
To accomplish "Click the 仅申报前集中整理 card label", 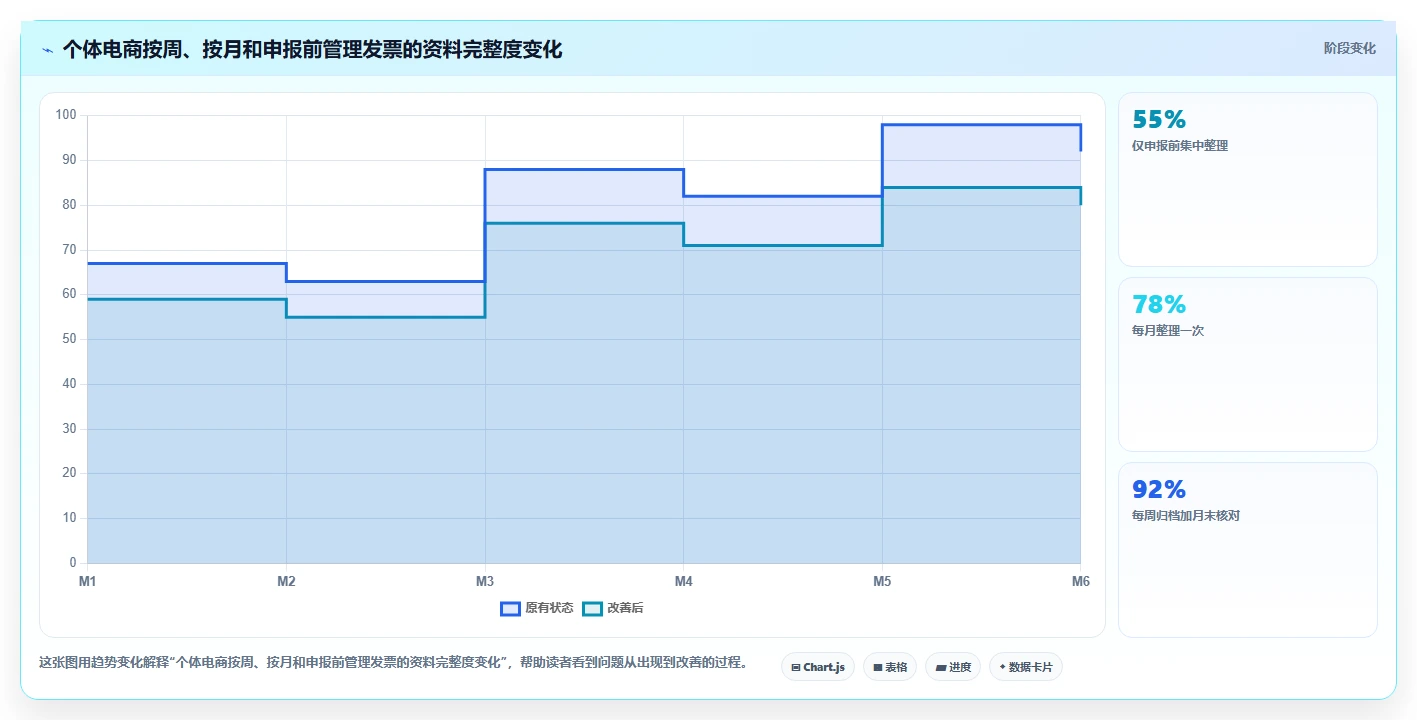I will pos(1180,146).
